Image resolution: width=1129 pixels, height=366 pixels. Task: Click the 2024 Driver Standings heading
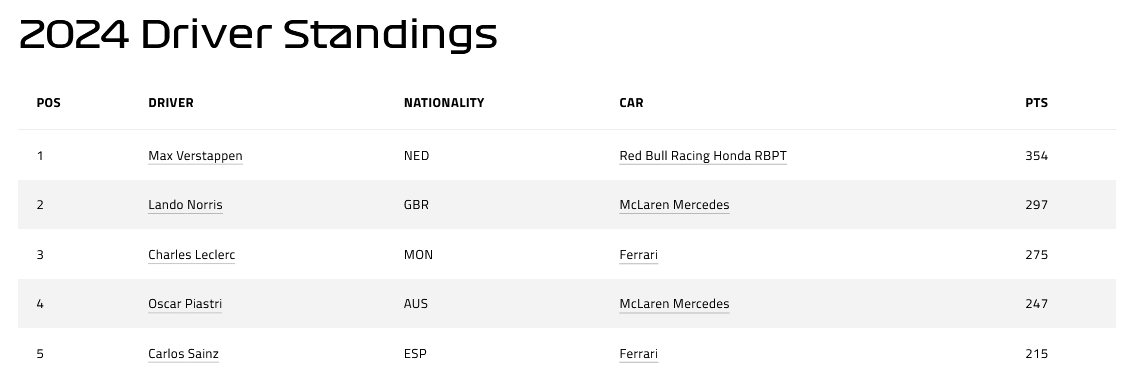258,35
